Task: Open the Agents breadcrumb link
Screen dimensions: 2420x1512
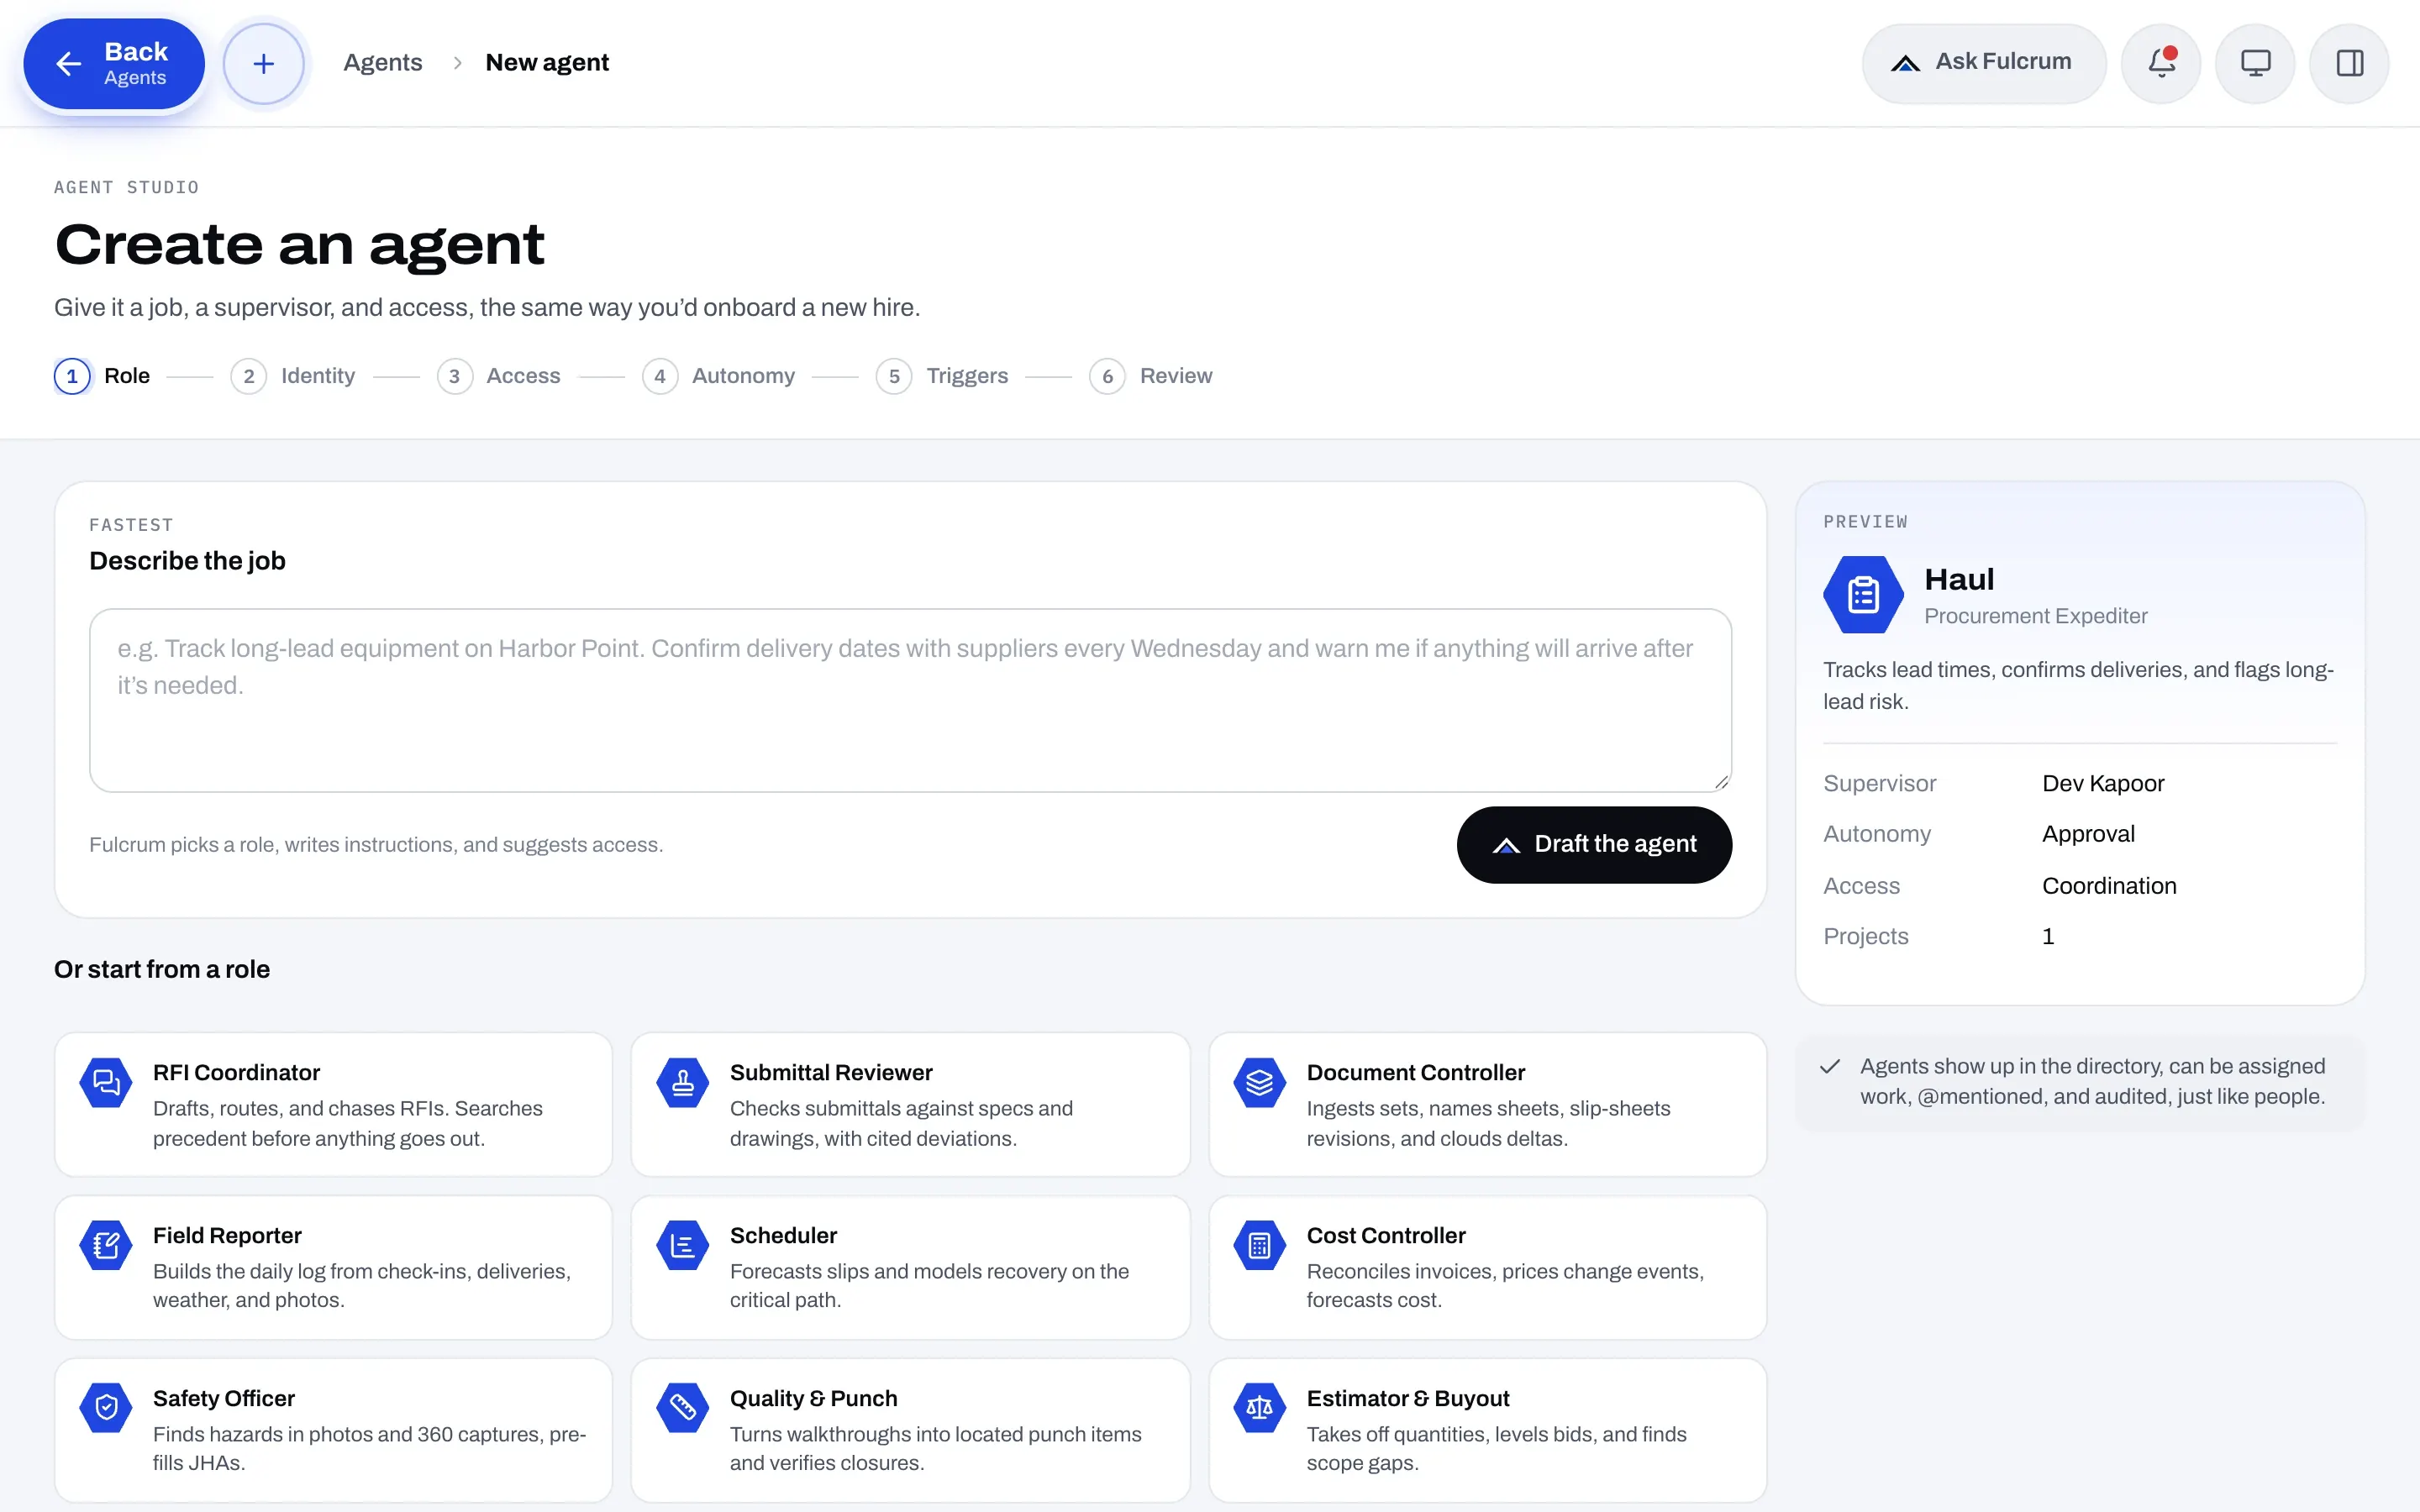Action: click(x=383, y=62)
